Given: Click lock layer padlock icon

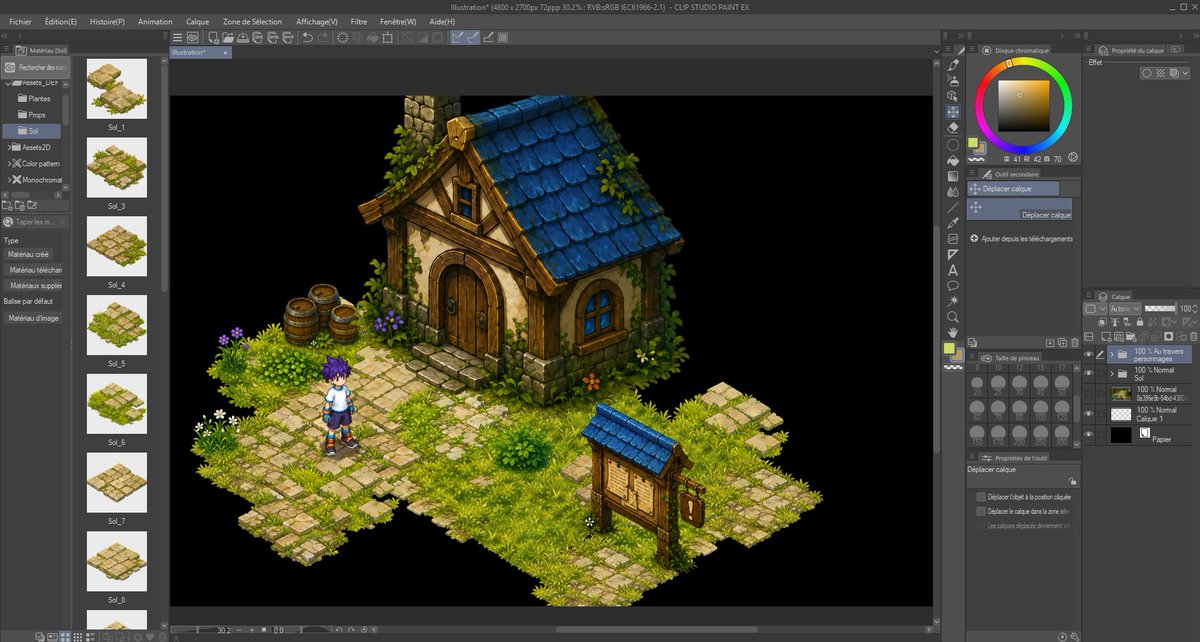Looking at the screenshot, I should (x=1140, y=322).
